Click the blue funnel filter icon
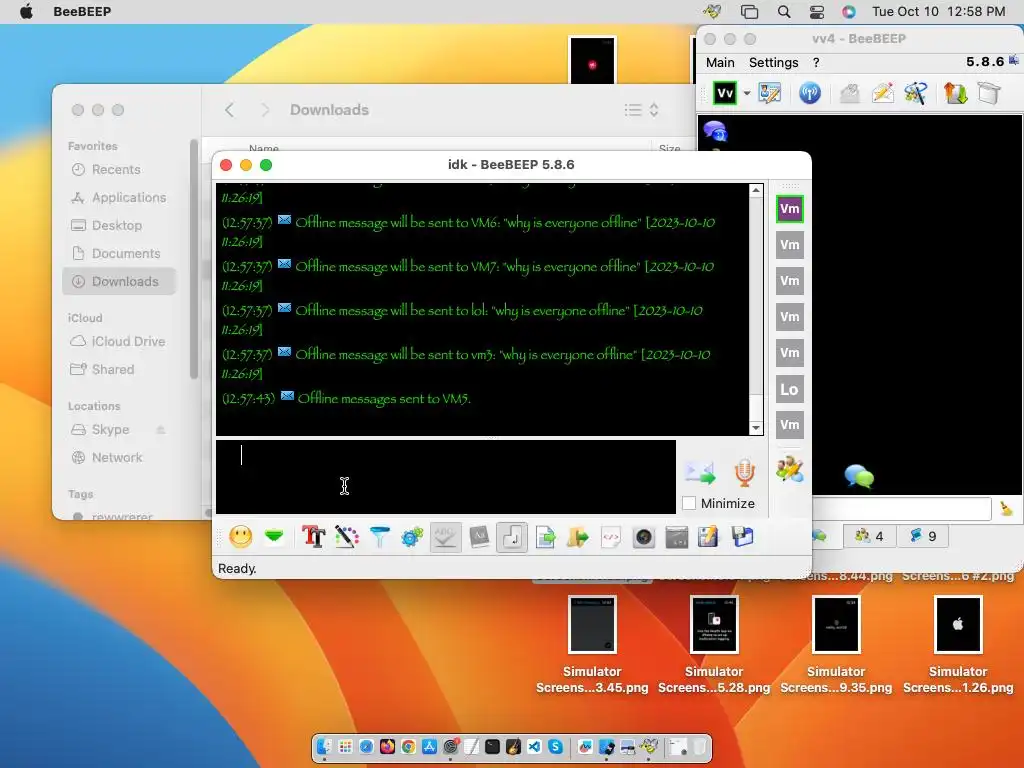Viewport: 1024px width, 768px height. click(379, 537)
